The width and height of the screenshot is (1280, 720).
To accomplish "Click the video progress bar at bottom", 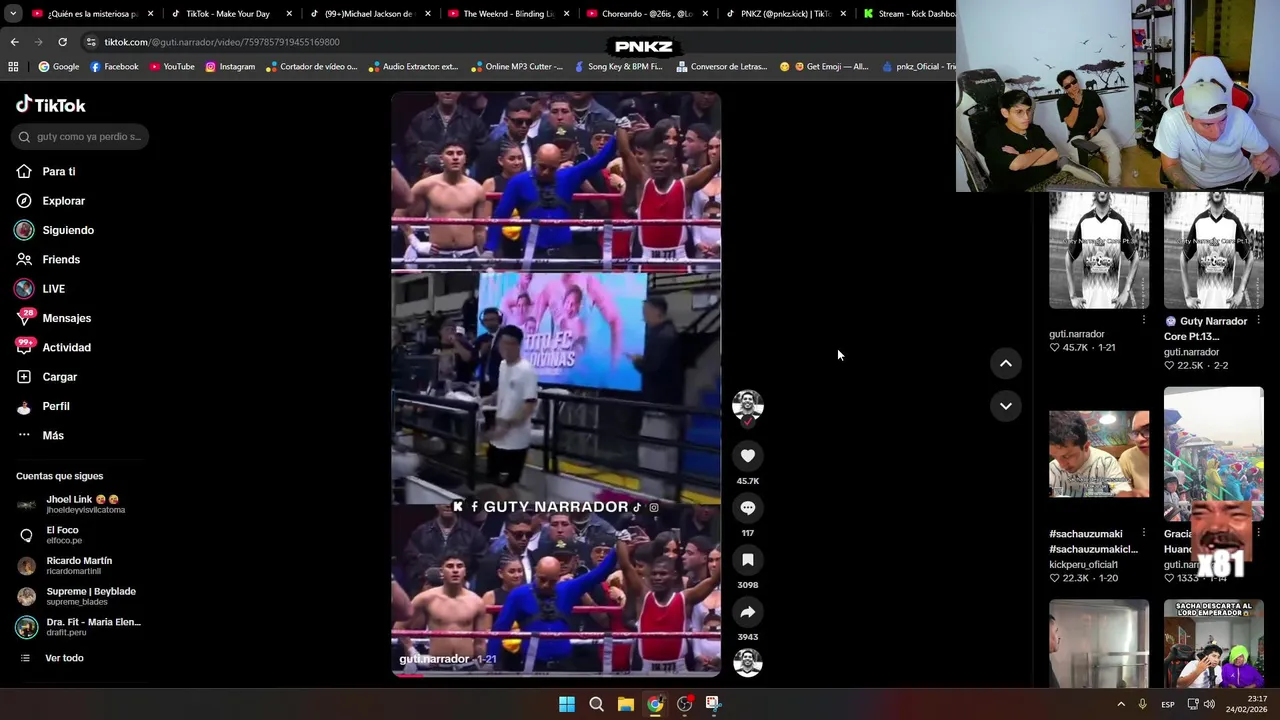I will tap(556, 675).
